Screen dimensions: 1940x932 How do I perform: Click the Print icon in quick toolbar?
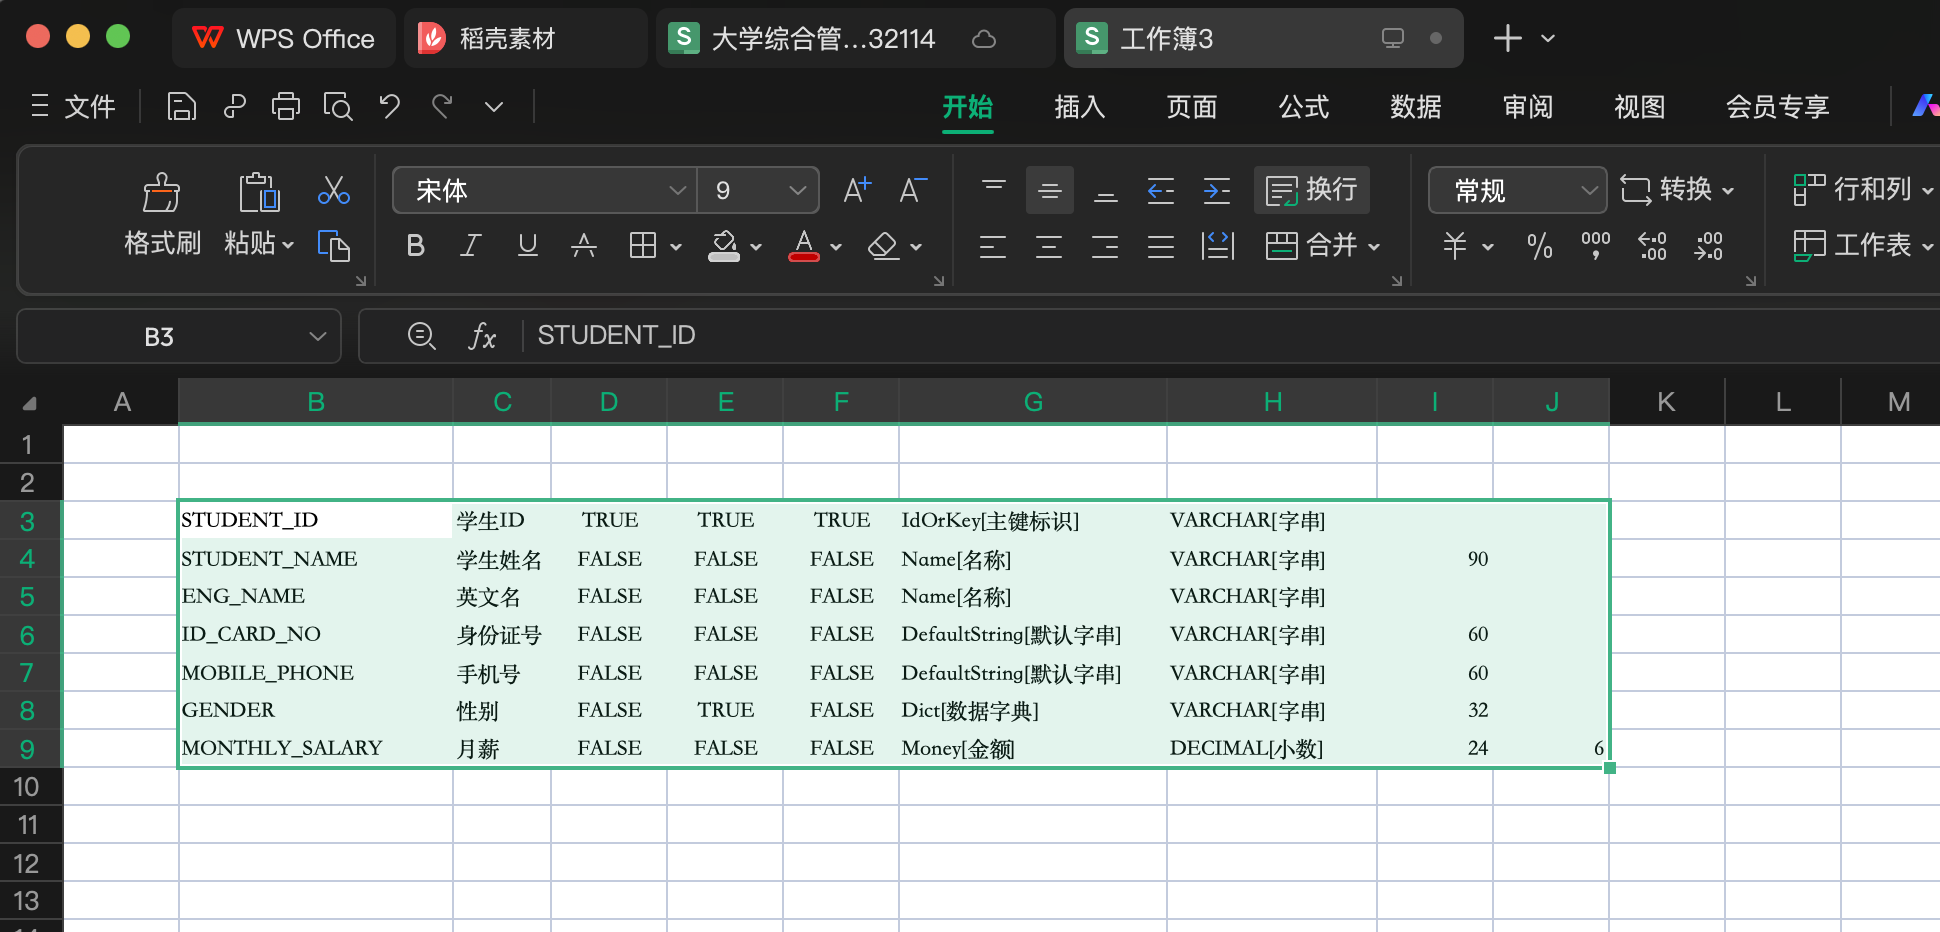[286, 106]
